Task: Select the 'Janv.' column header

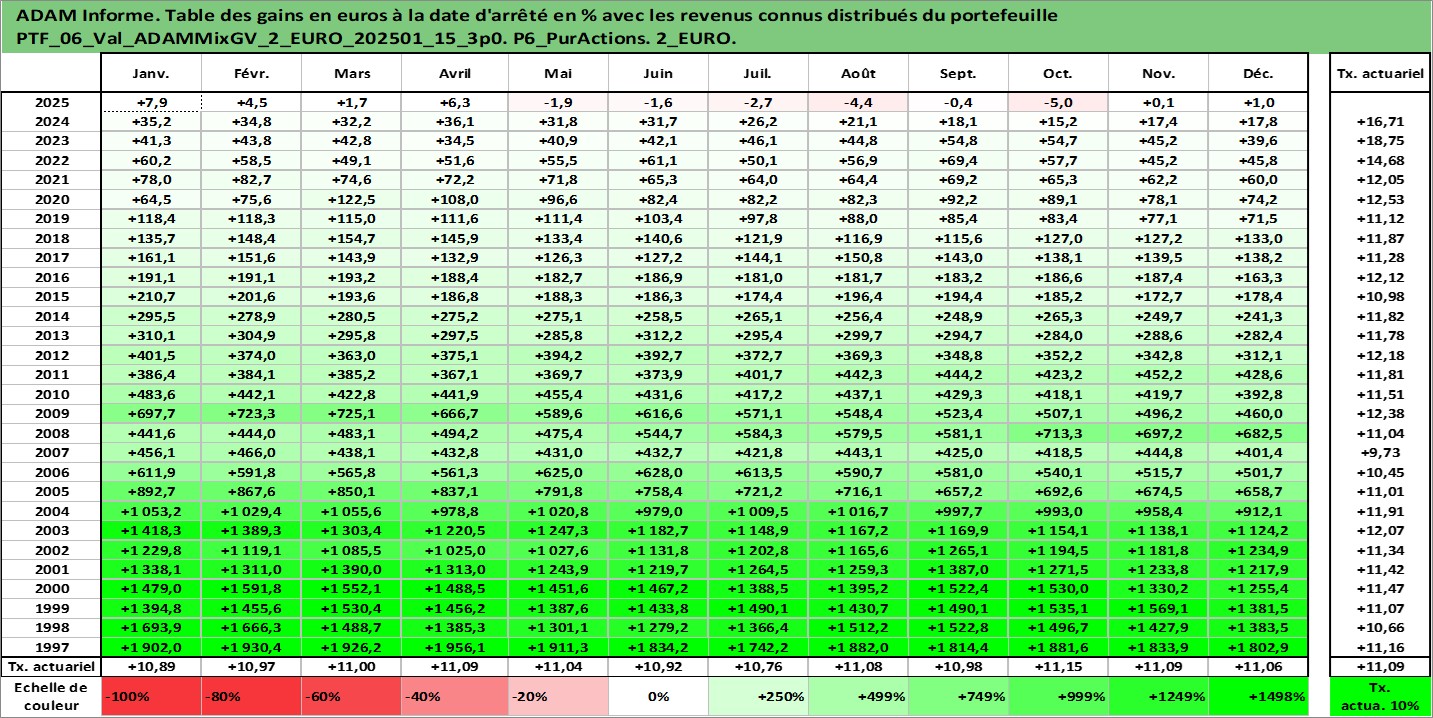Action: 151,74
